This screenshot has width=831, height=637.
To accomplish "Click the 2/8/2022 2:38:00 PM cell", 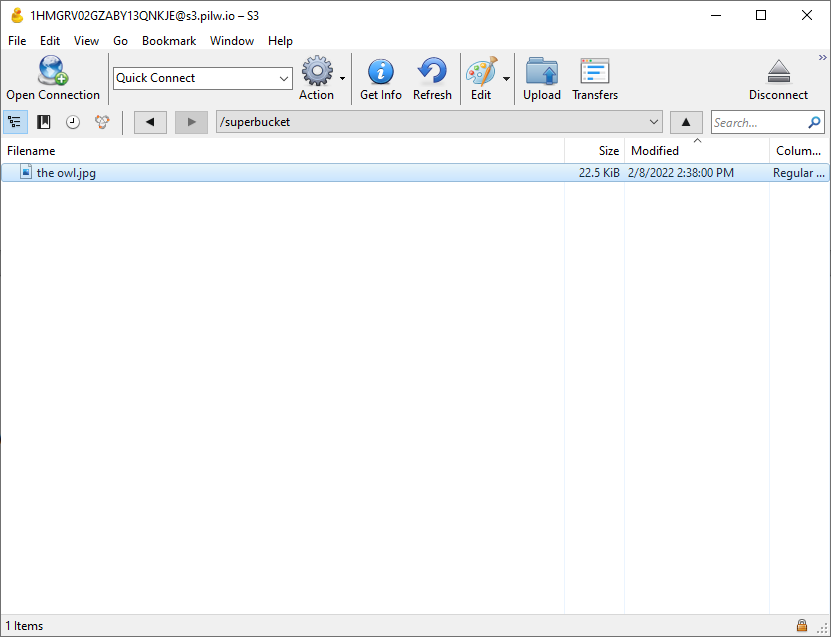I will [680, 173].
